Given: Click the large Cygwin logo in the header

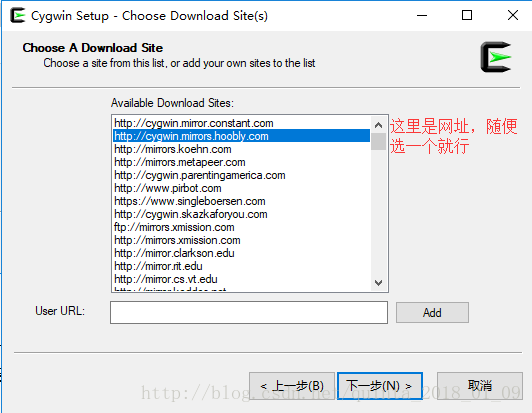Looking at the screenshot, I should coord(496,57).
